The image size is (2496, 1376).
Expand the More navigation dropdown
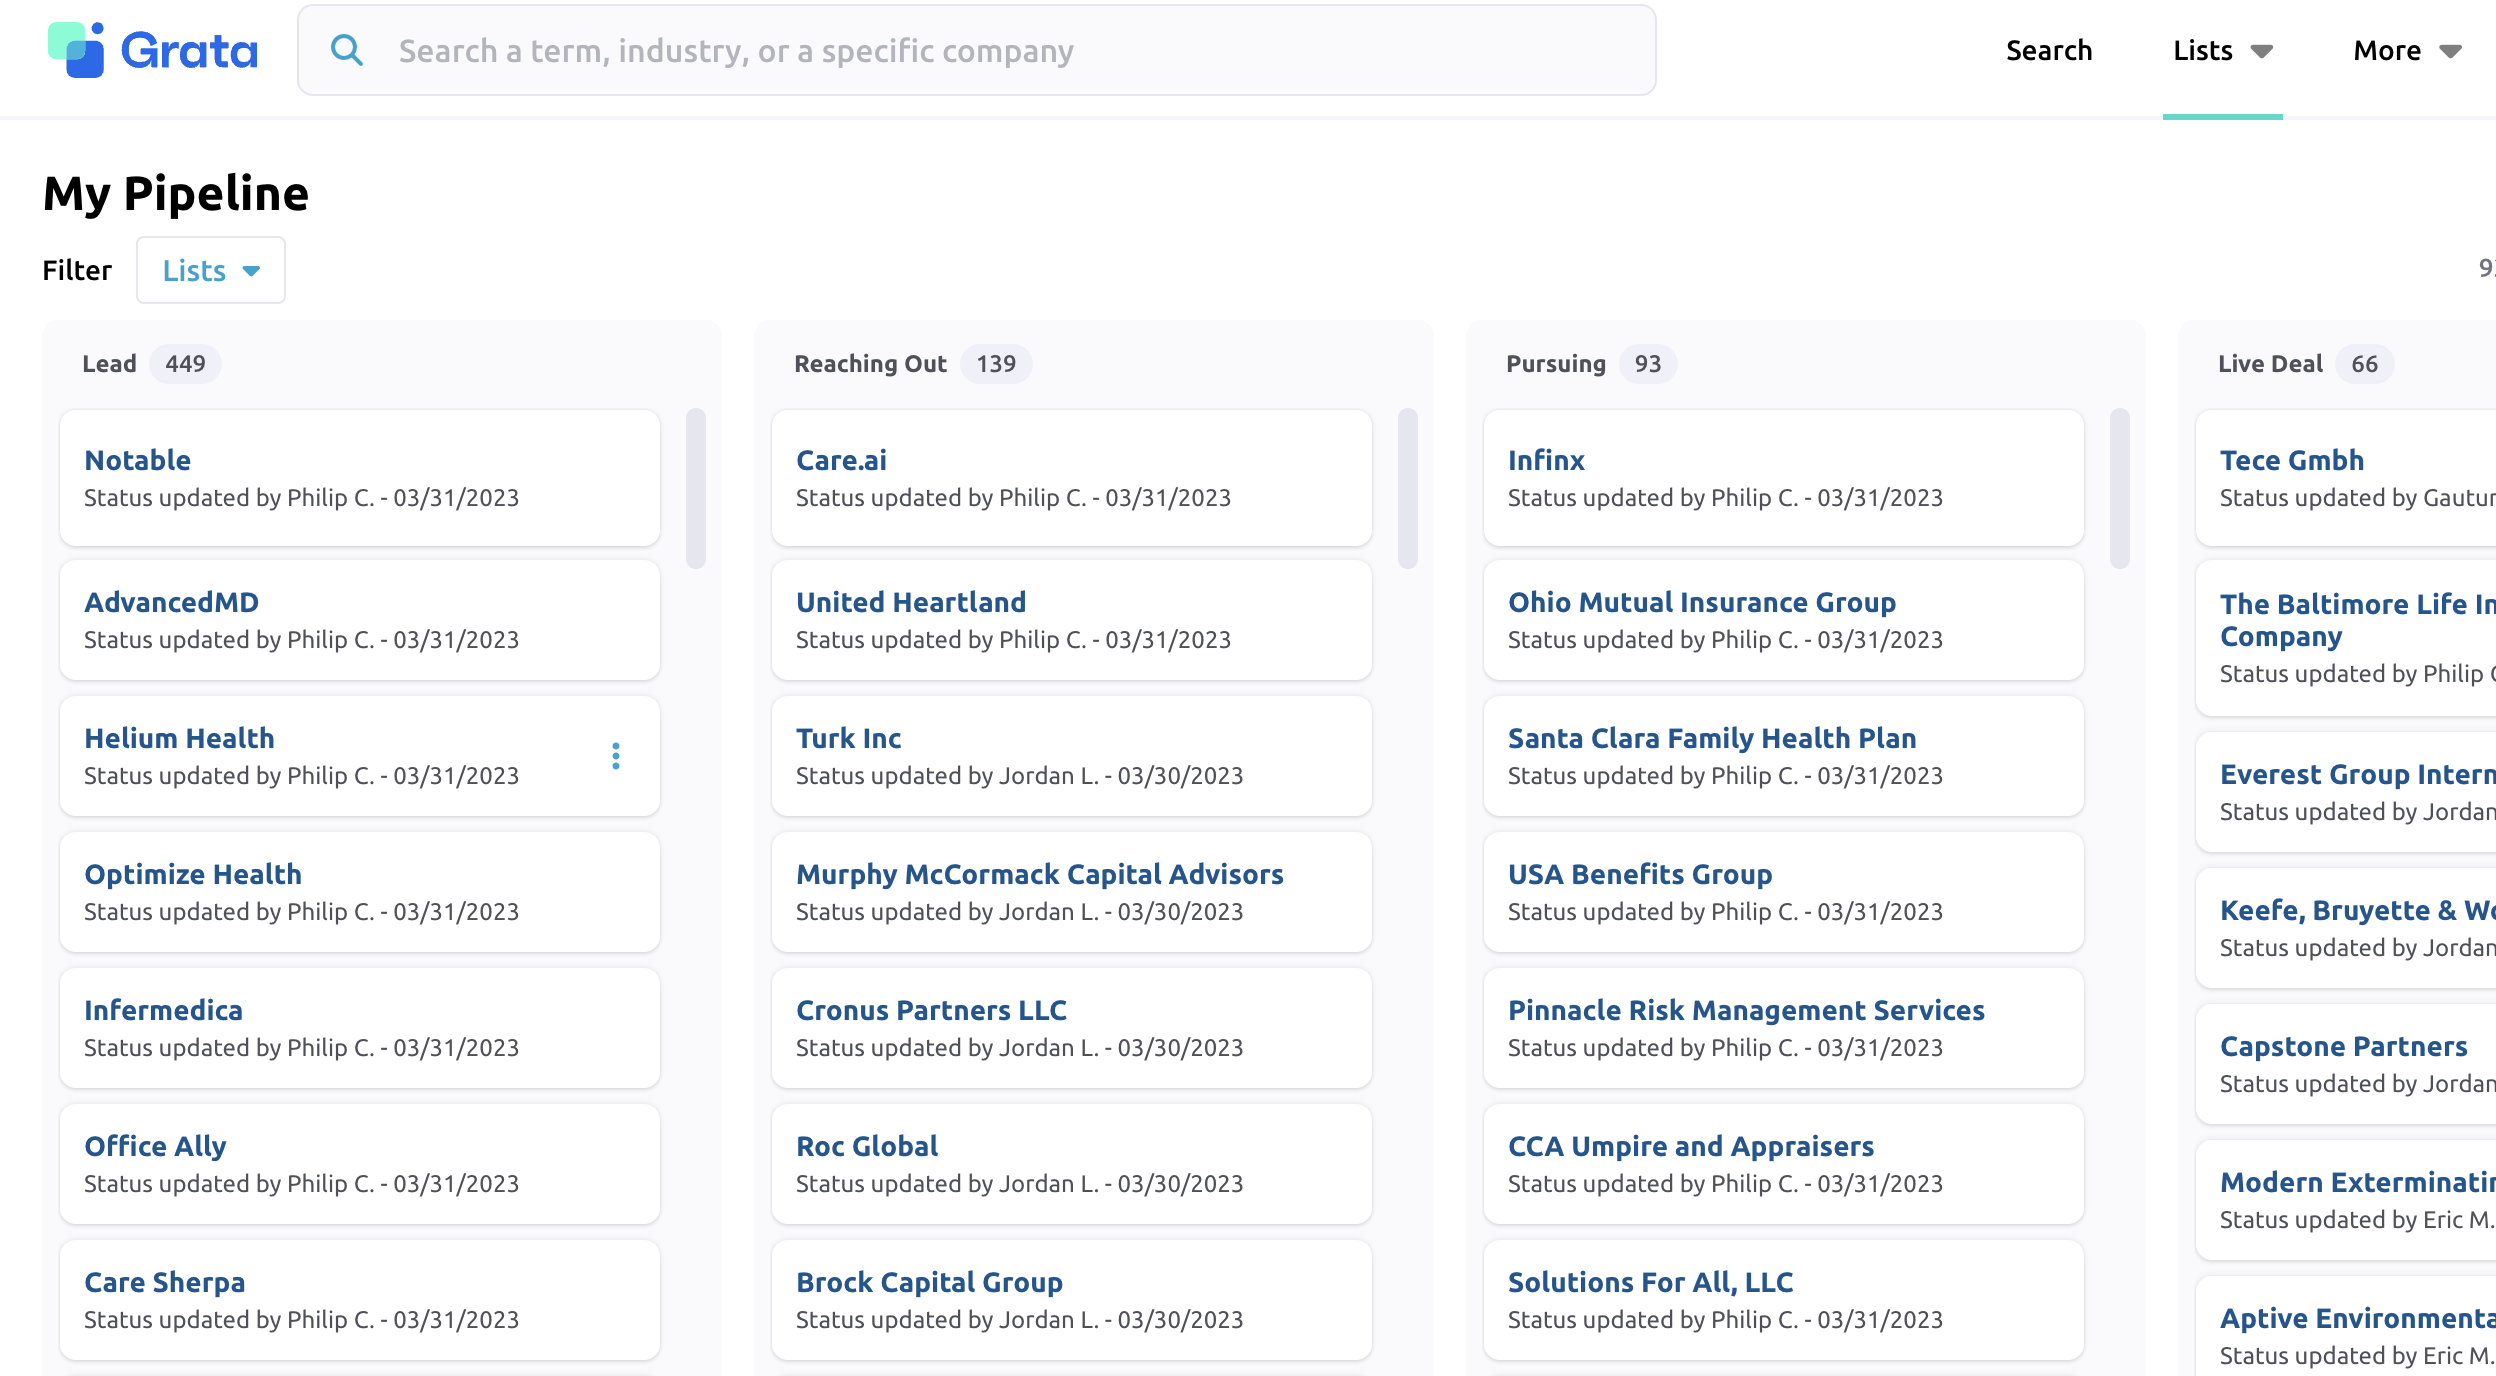pyautogui.click(x=2407, y=50)
